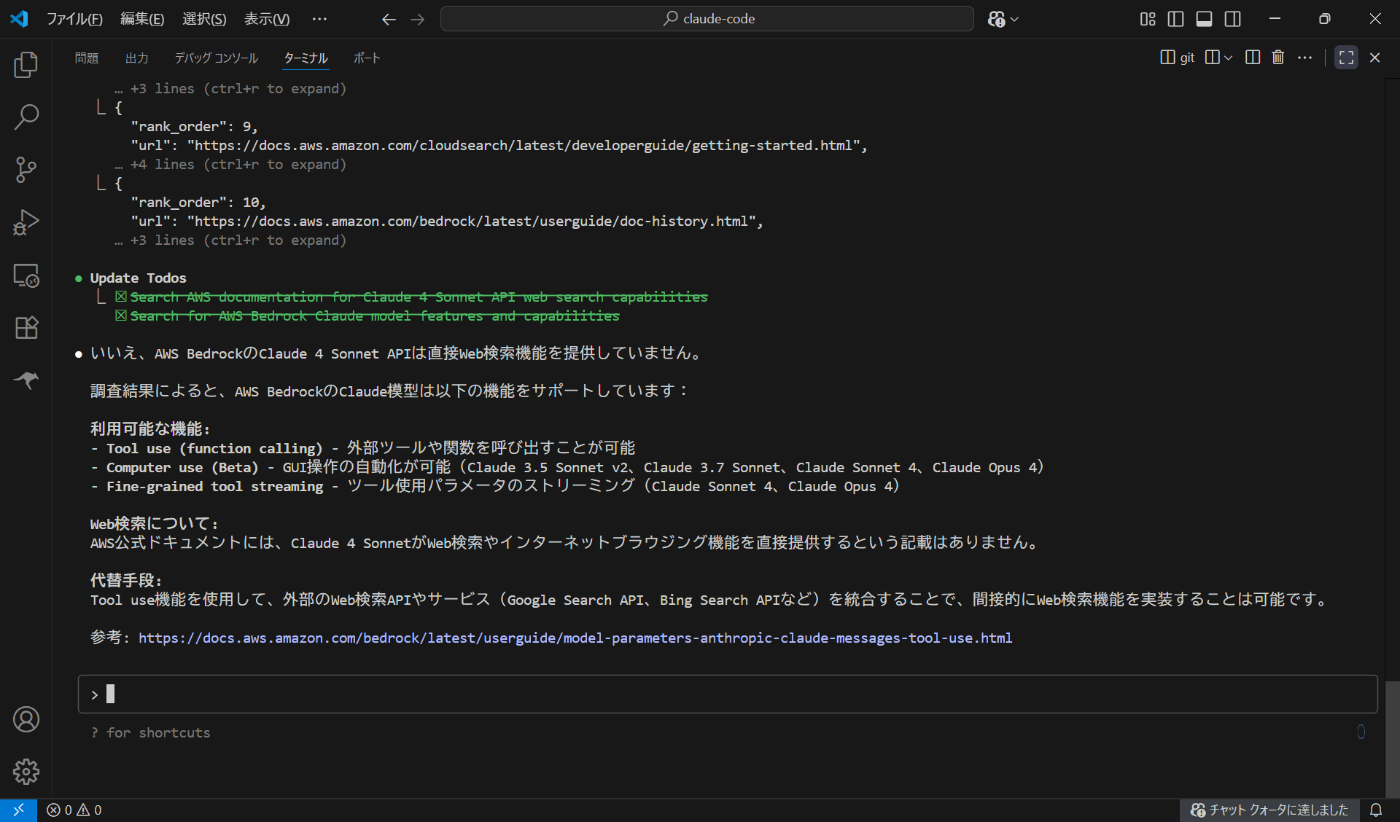This screenshot has height=822, width=1400.
Task: Click the チャット クォータに達しました status item
Action: tap(1270, 810)
